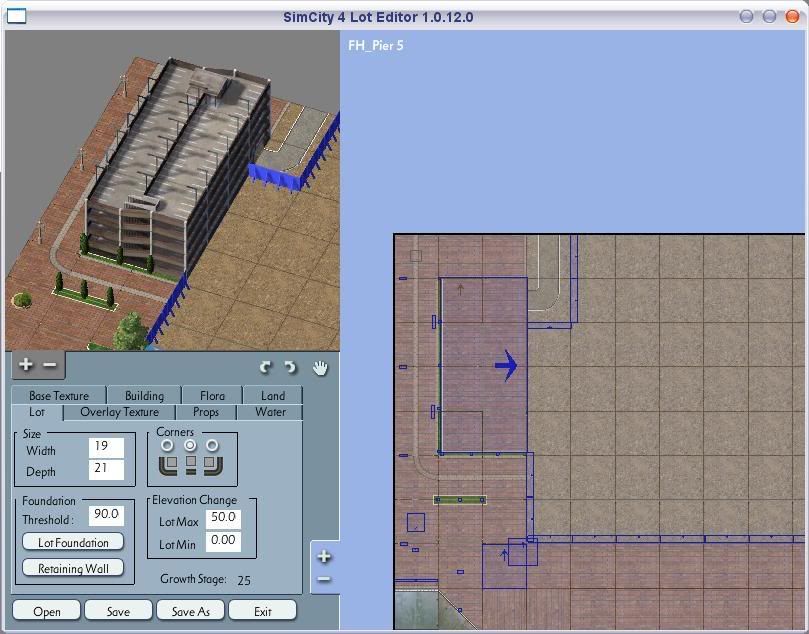Zoom out the 2D lot plan with minus icon
The width and height of the screenshot is (809, 634).
324,579
